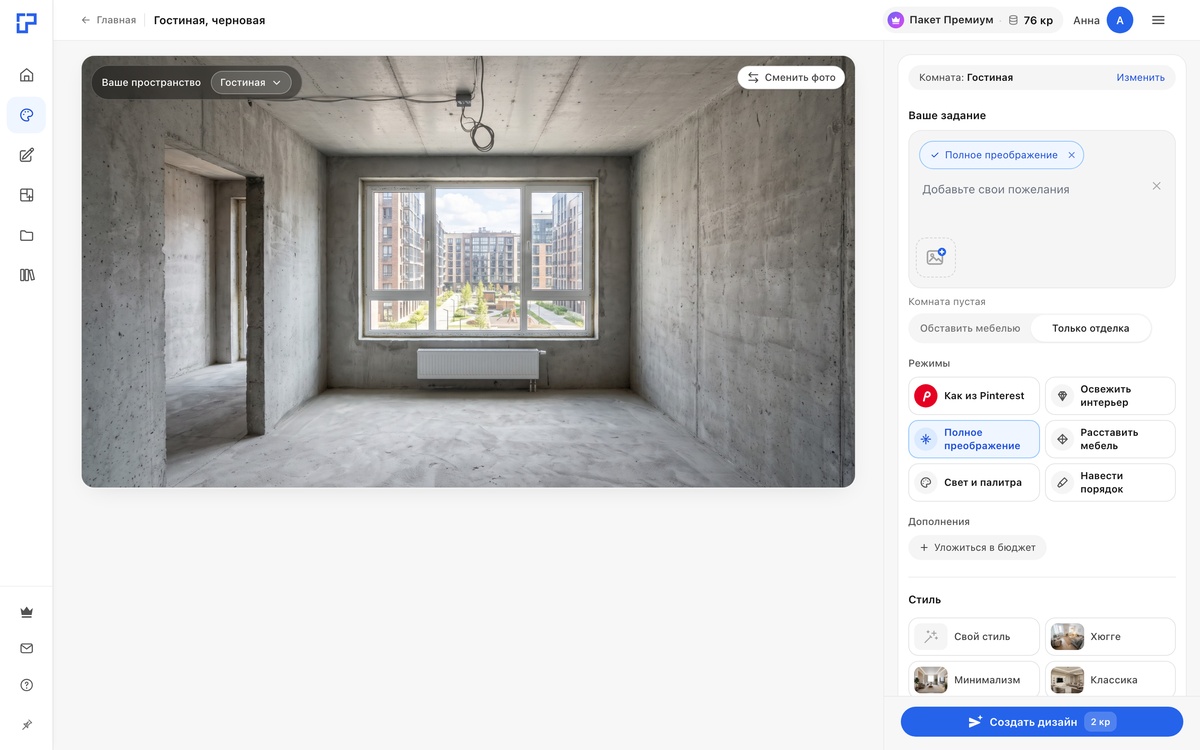Open the pencil edit icon in sidebar

[26, 155]
